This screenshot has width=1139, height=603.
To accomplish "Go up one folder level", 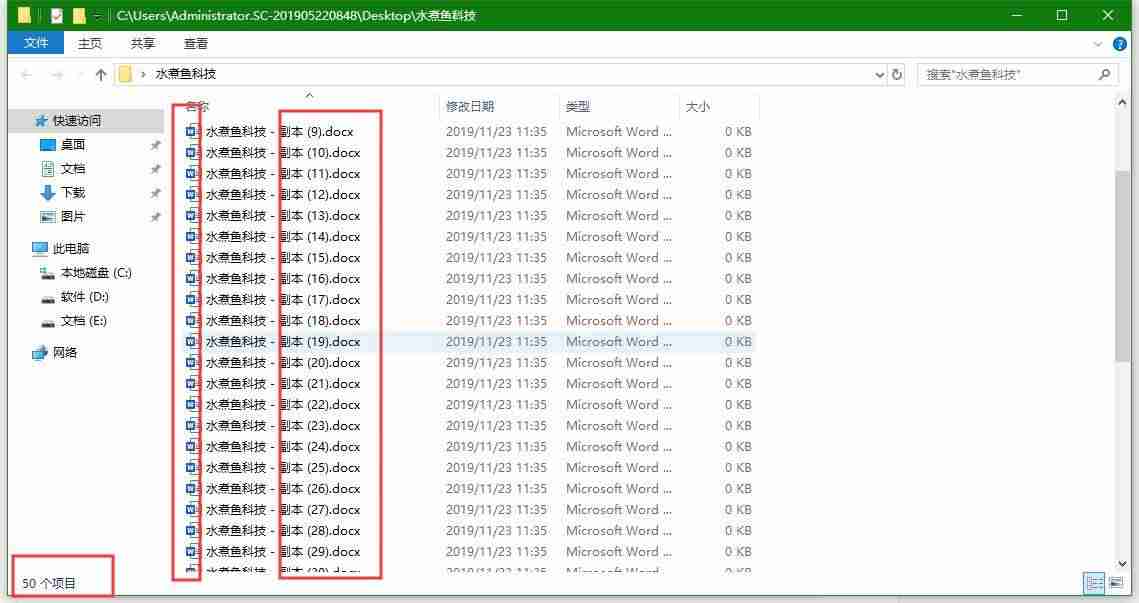I will 101,74.
